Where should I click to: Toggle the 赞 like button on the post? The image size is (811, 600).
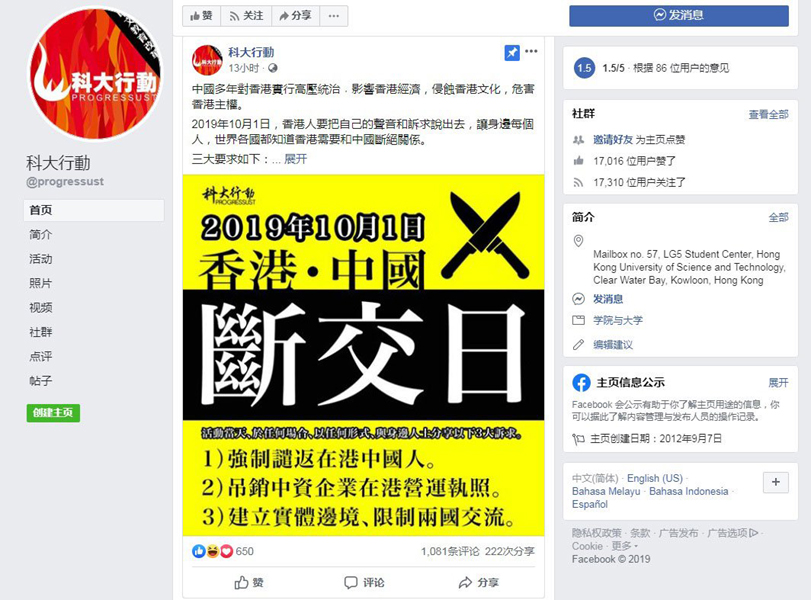coord(249,582)
